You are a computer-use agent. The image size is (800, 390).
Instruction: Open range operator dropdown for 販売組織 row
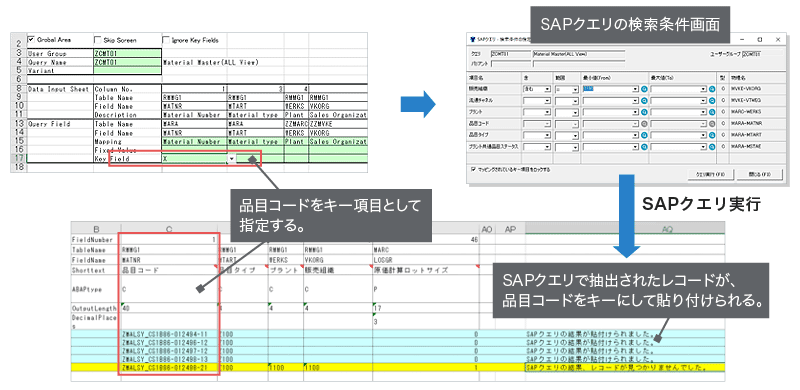click(575, 89)
